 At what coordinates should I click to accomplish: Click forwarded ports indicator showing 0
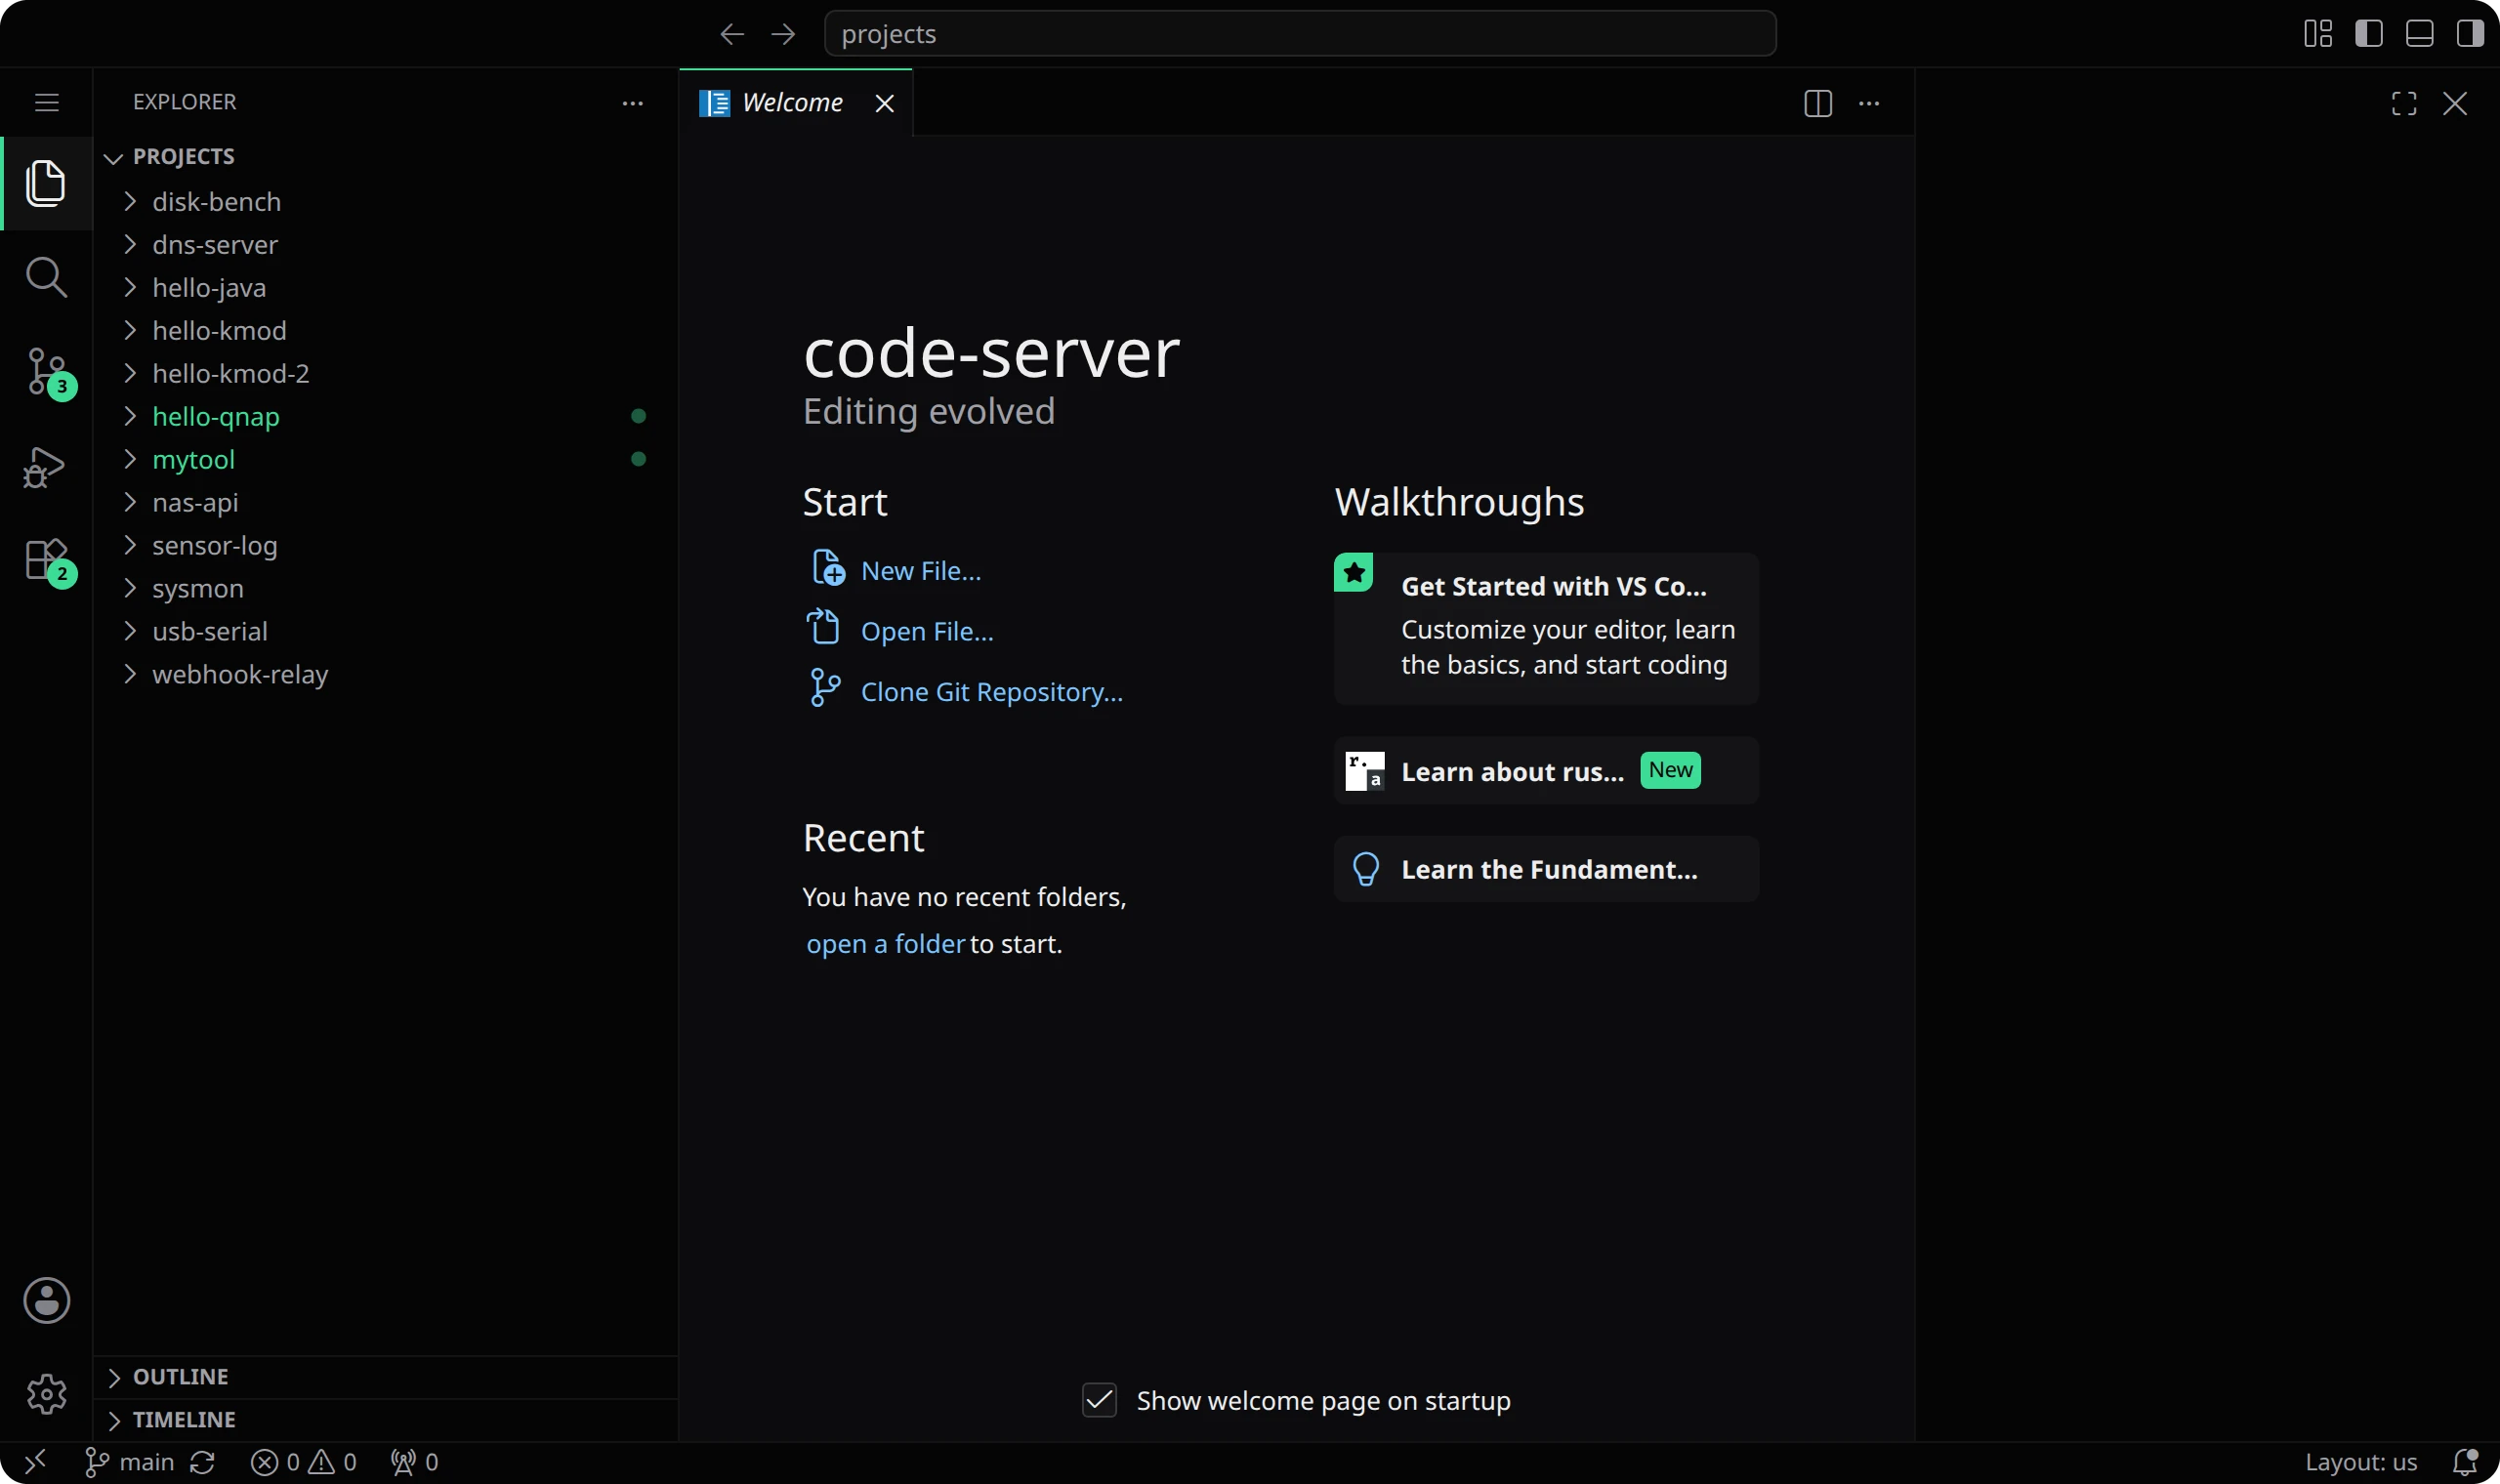(414, 1462)
